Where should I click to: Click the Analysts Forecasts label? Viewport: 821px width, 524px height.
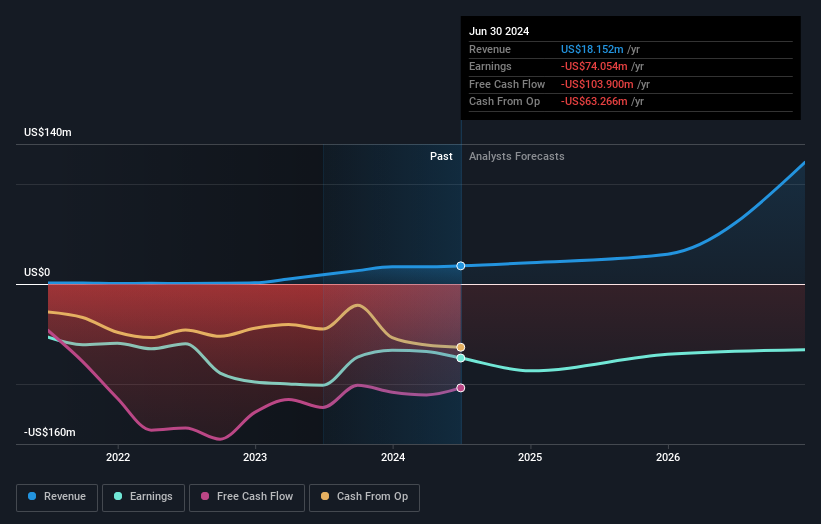pos(517,157)
